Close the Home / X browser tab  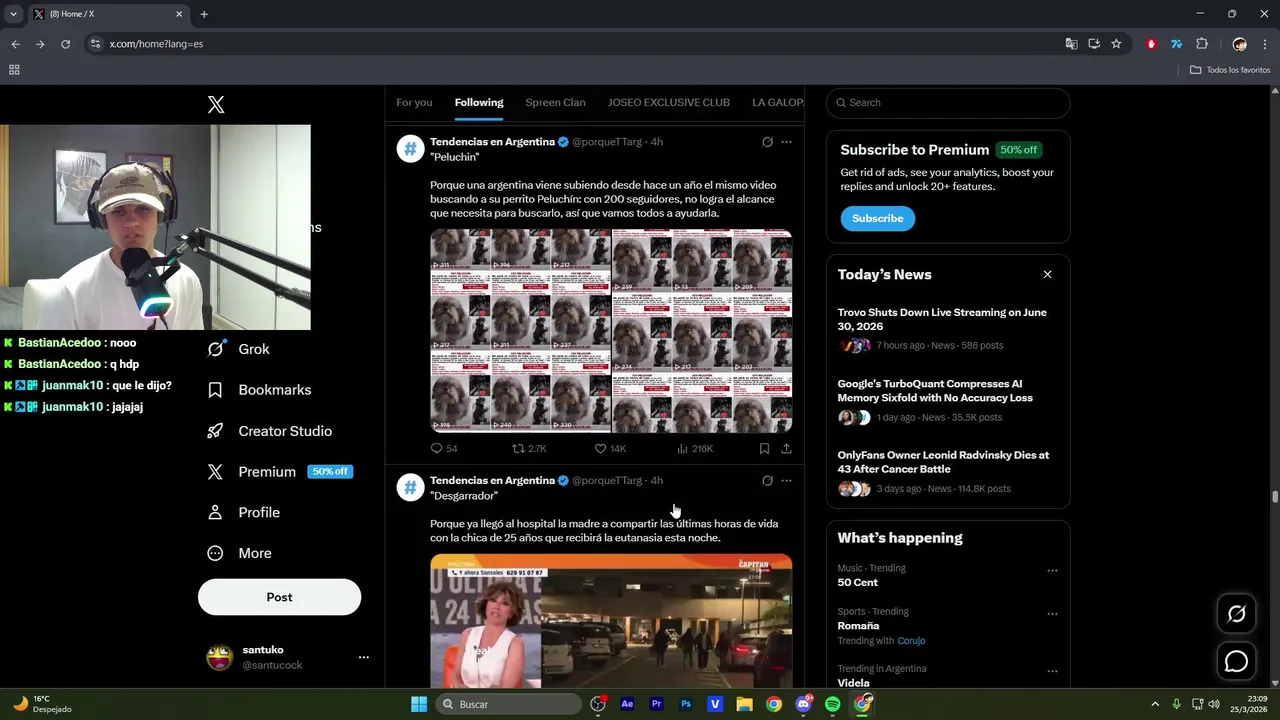point(179,14)
